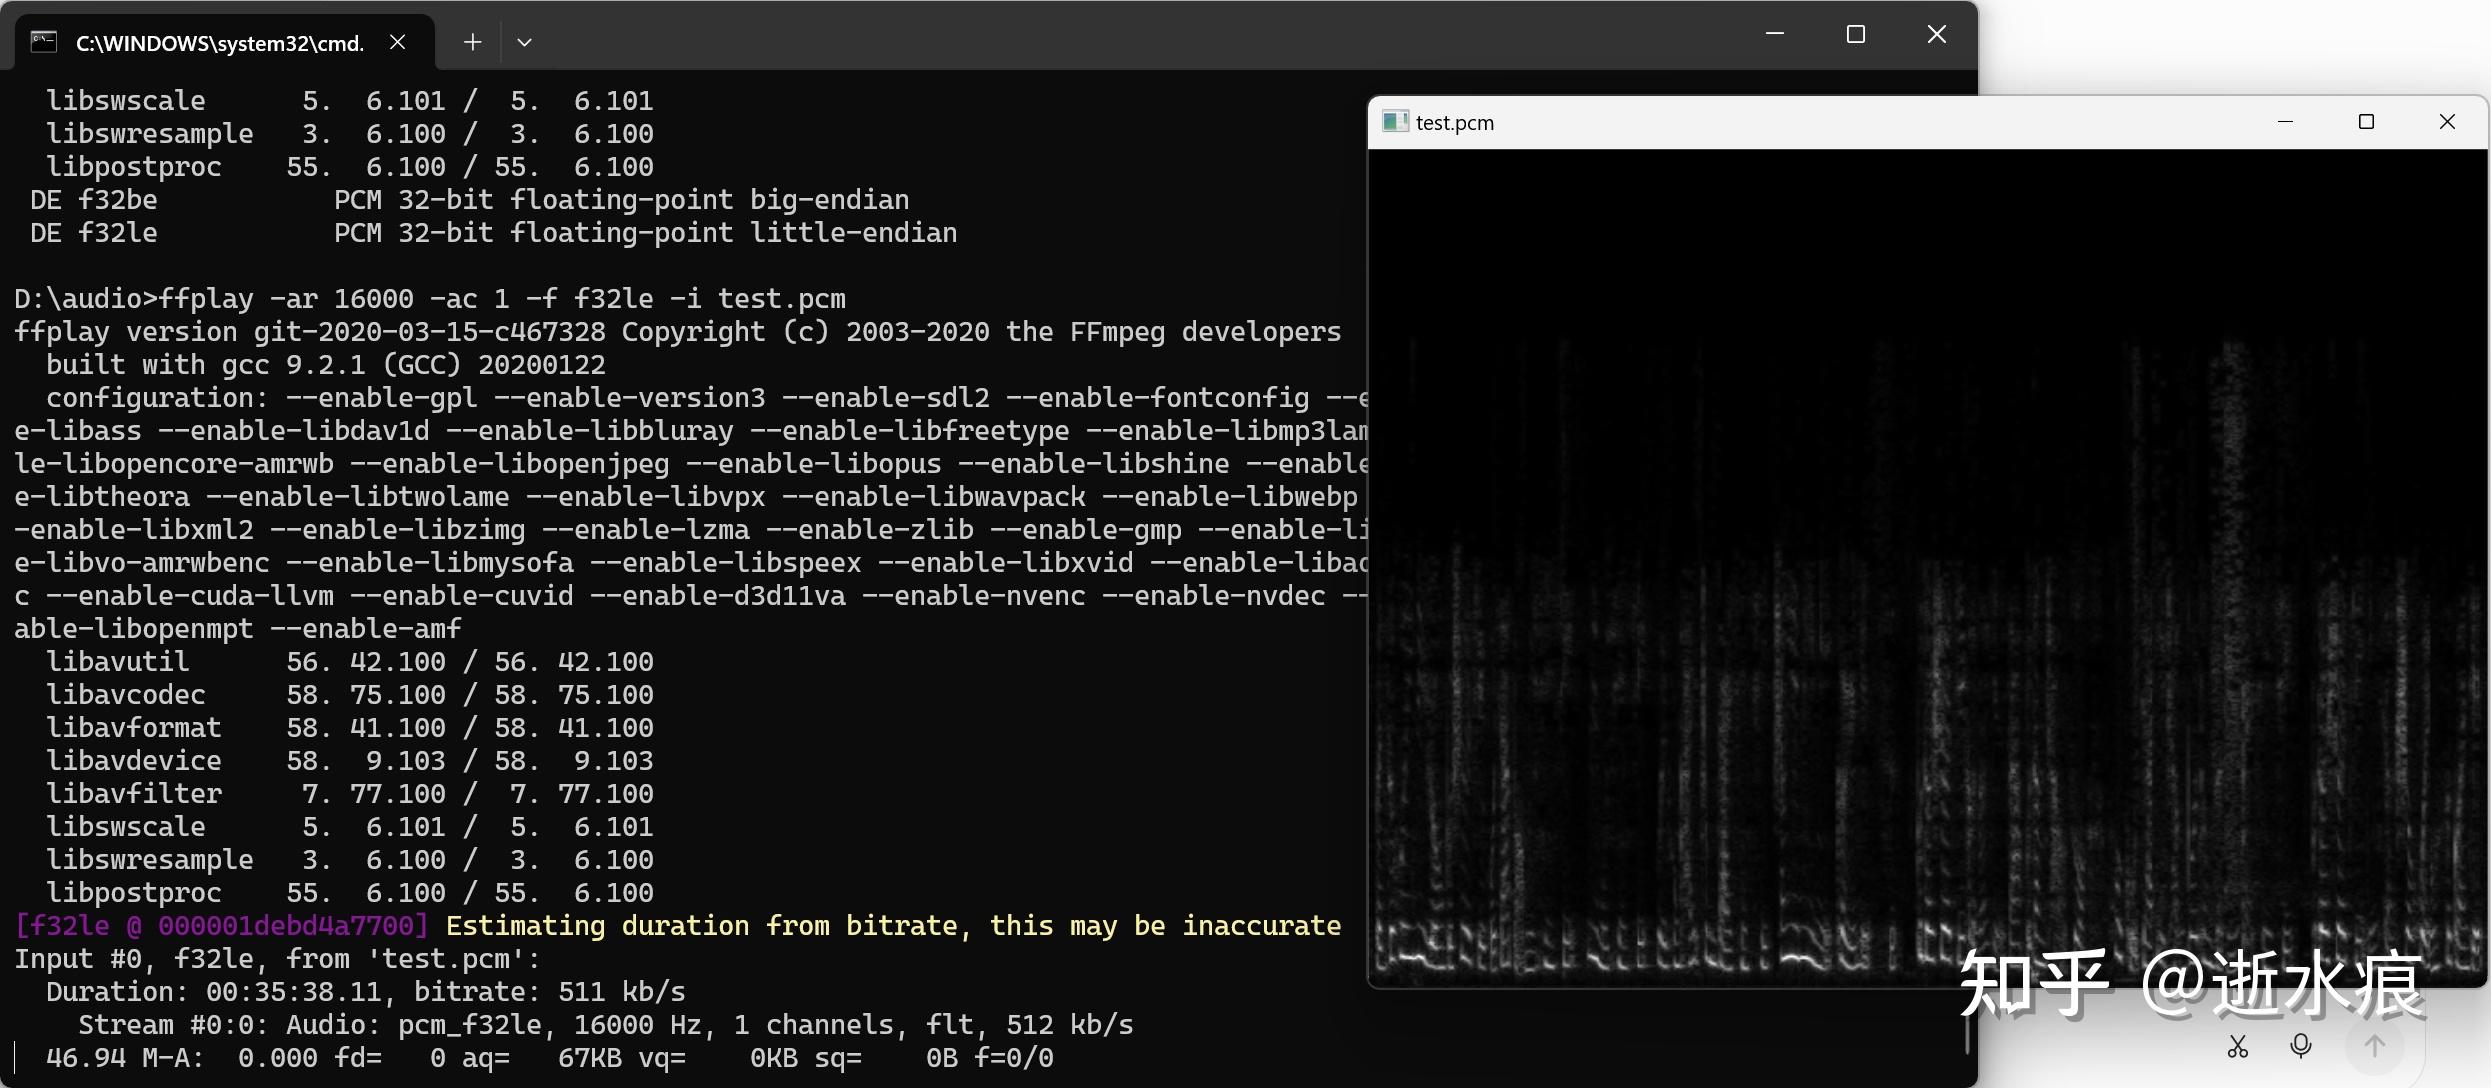The height and width of the screenshot is (1088, 2491).
Task: Expand the new tab profile dropdown chevron
Action: click(x=524, y=42)
